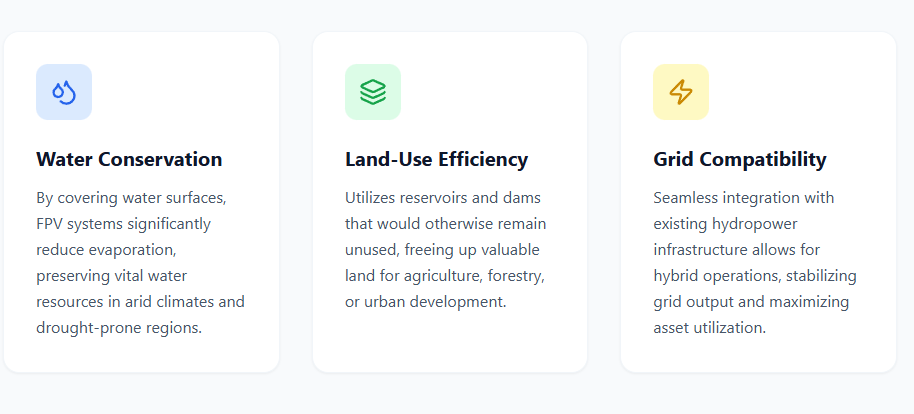914x414 pixels.
Task: Click the text "Utilizes reservoirs and dams"
Action: click(442, 197)
